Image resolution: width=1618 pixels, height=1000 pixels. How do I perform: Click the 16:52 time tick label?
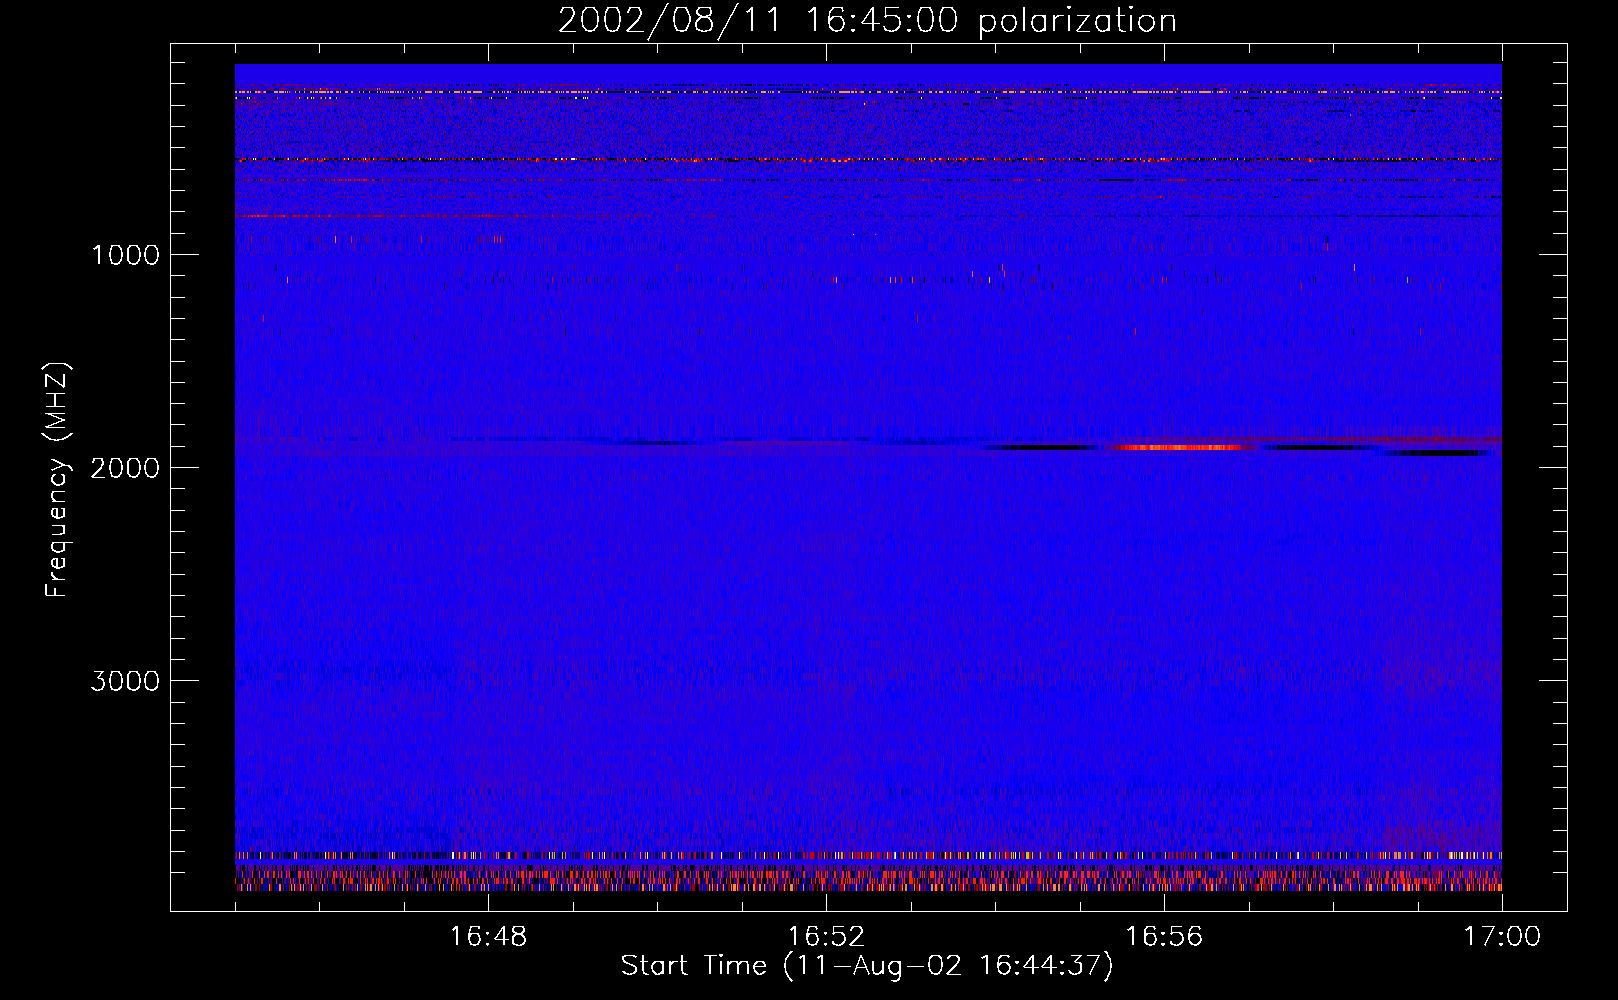tap(826, 937)
